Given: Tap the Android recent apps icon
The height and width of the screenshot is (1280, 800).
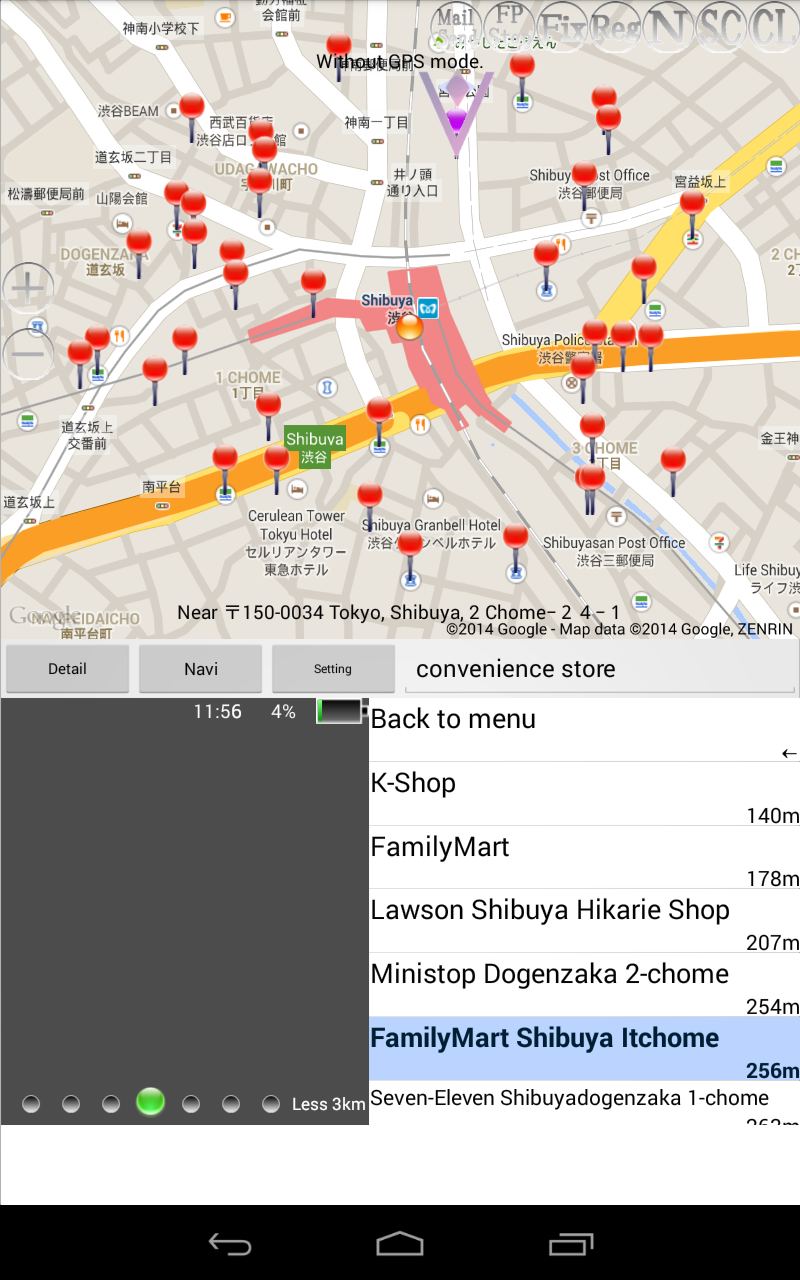Looking at the screenshot, I should (x=571, y=1243).
